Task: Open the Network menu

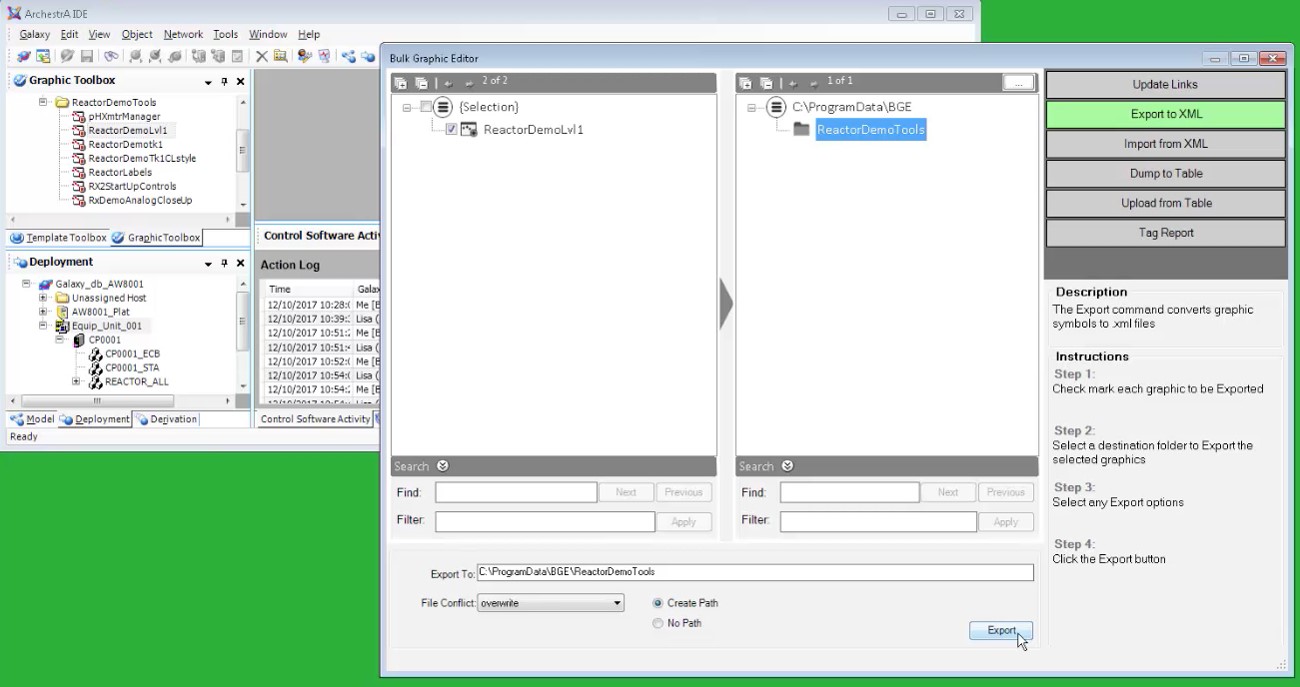Action: (183, 34)
